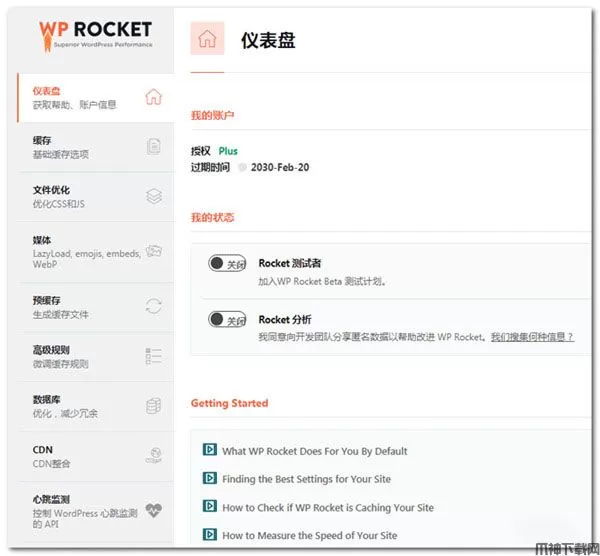The image size is (600, 556).
Task: Click the 我的状态 section heading
Action: [x=213, y=217]
